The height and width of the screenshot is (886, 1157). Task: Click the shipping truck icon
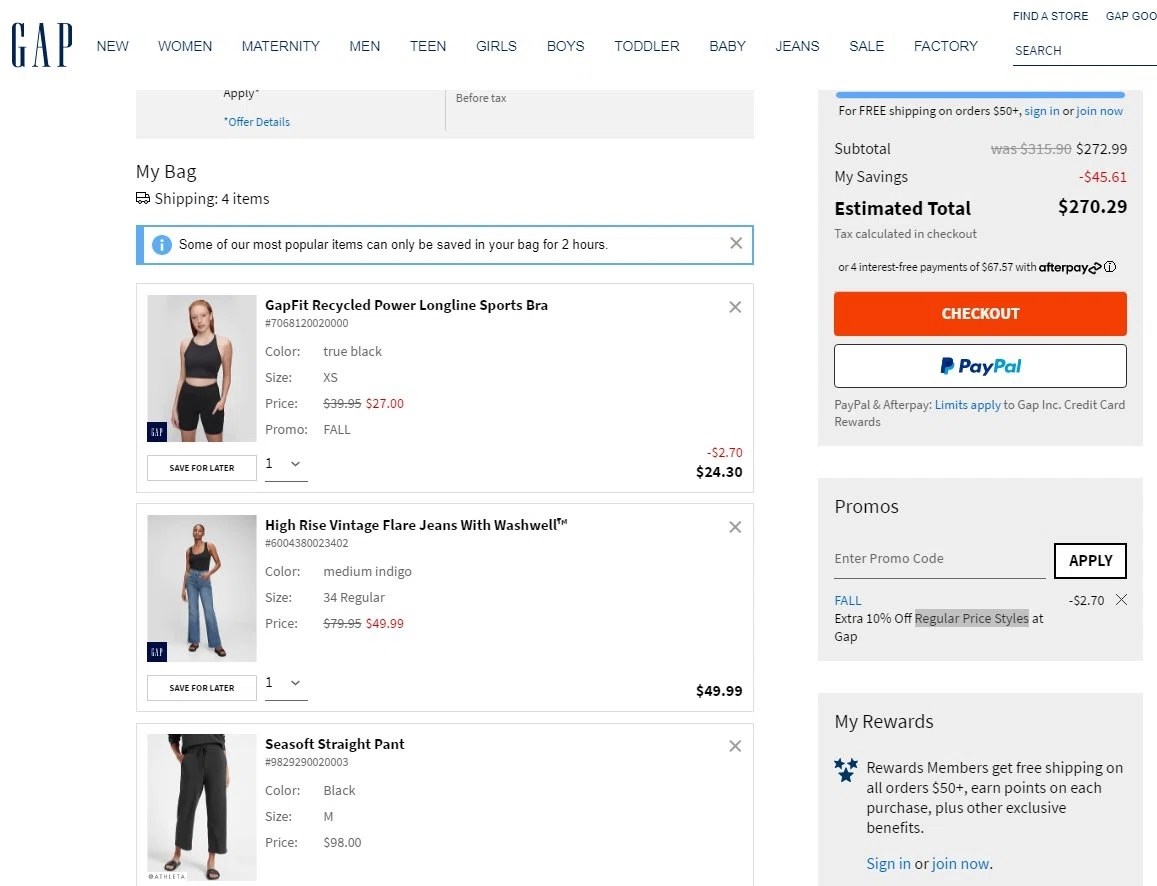(143, 198)
